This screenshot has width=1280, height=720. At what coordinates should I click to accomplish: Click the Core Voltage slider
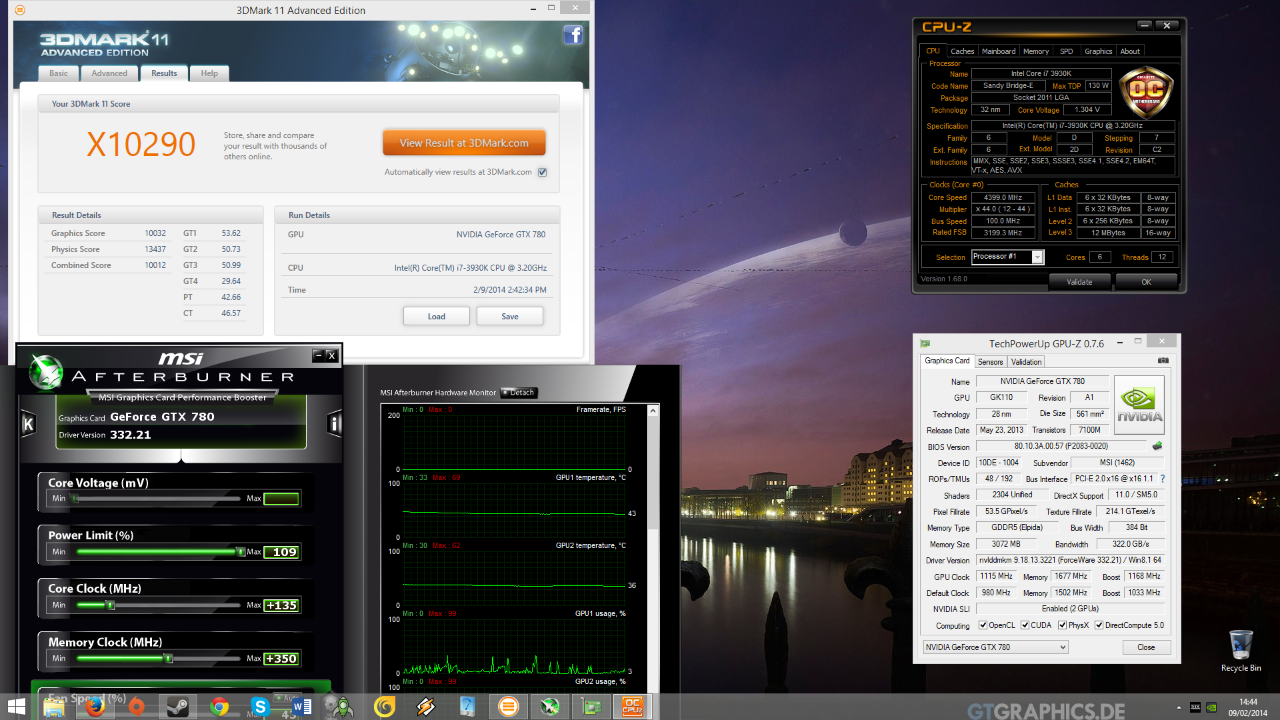pos(156,498)
